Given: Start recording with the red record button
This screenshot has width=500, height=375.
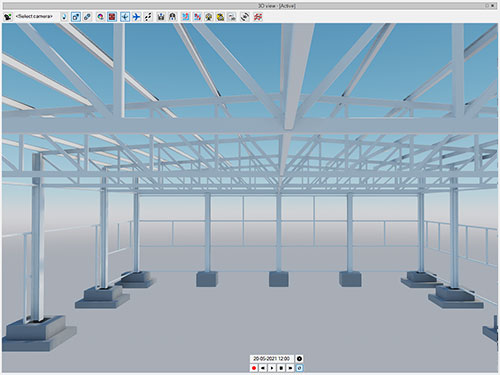Looking at the screenshot, I should coord(254,368).
